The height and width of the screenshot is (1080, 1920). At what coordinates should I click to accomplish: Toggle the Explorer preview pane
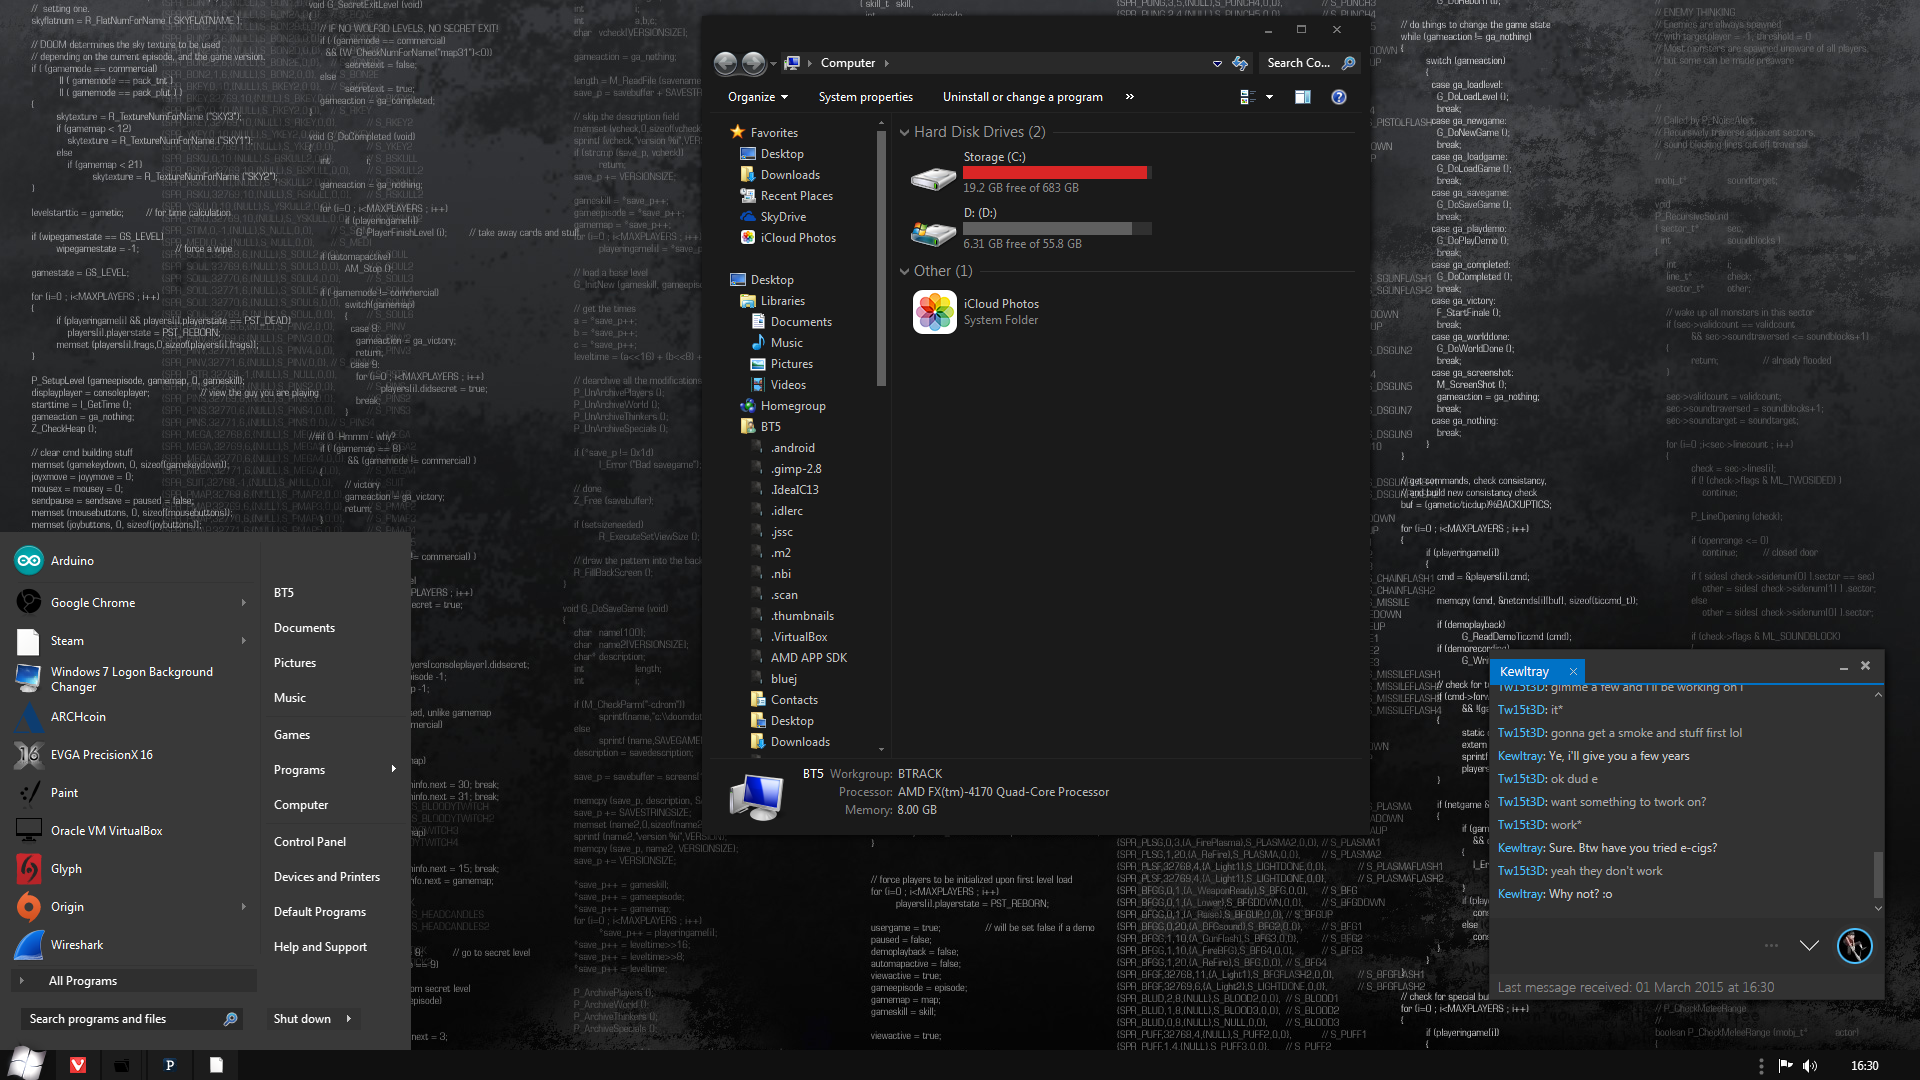1303,97
